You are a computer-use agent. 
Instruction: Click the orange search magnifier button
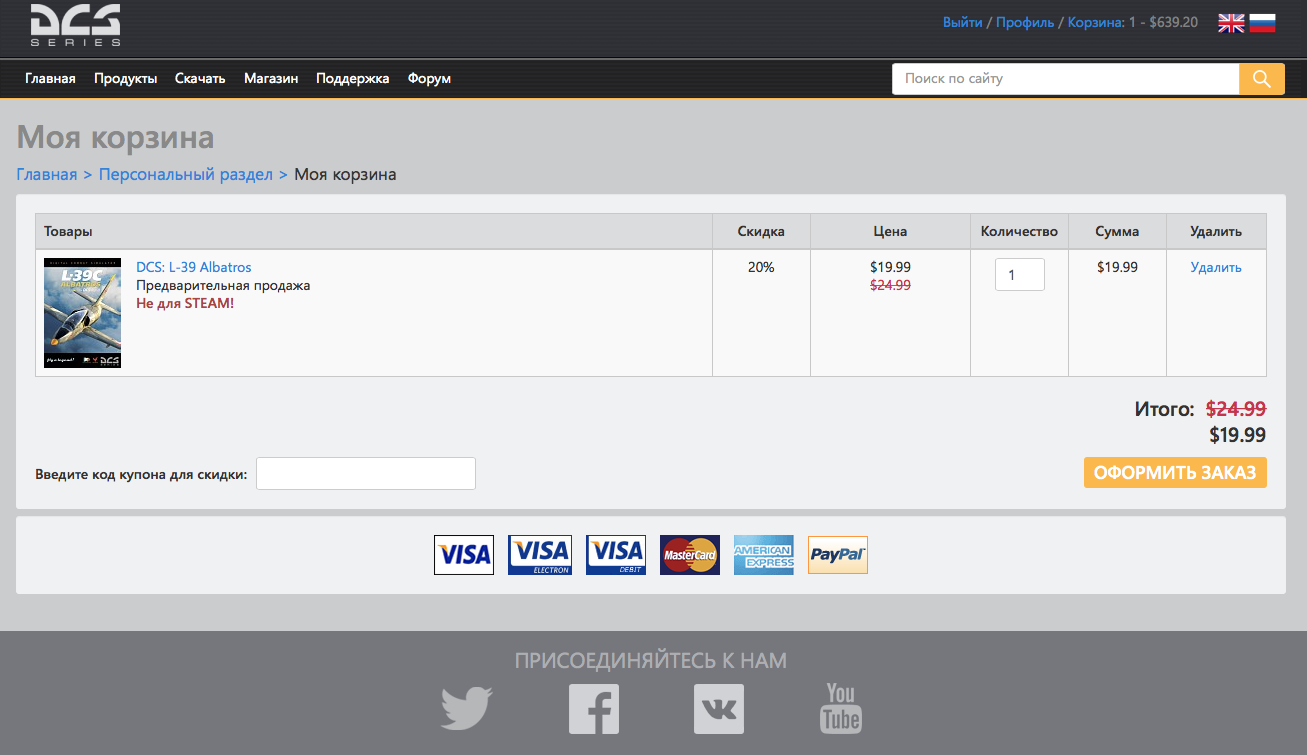click(x=1262, y=79)
